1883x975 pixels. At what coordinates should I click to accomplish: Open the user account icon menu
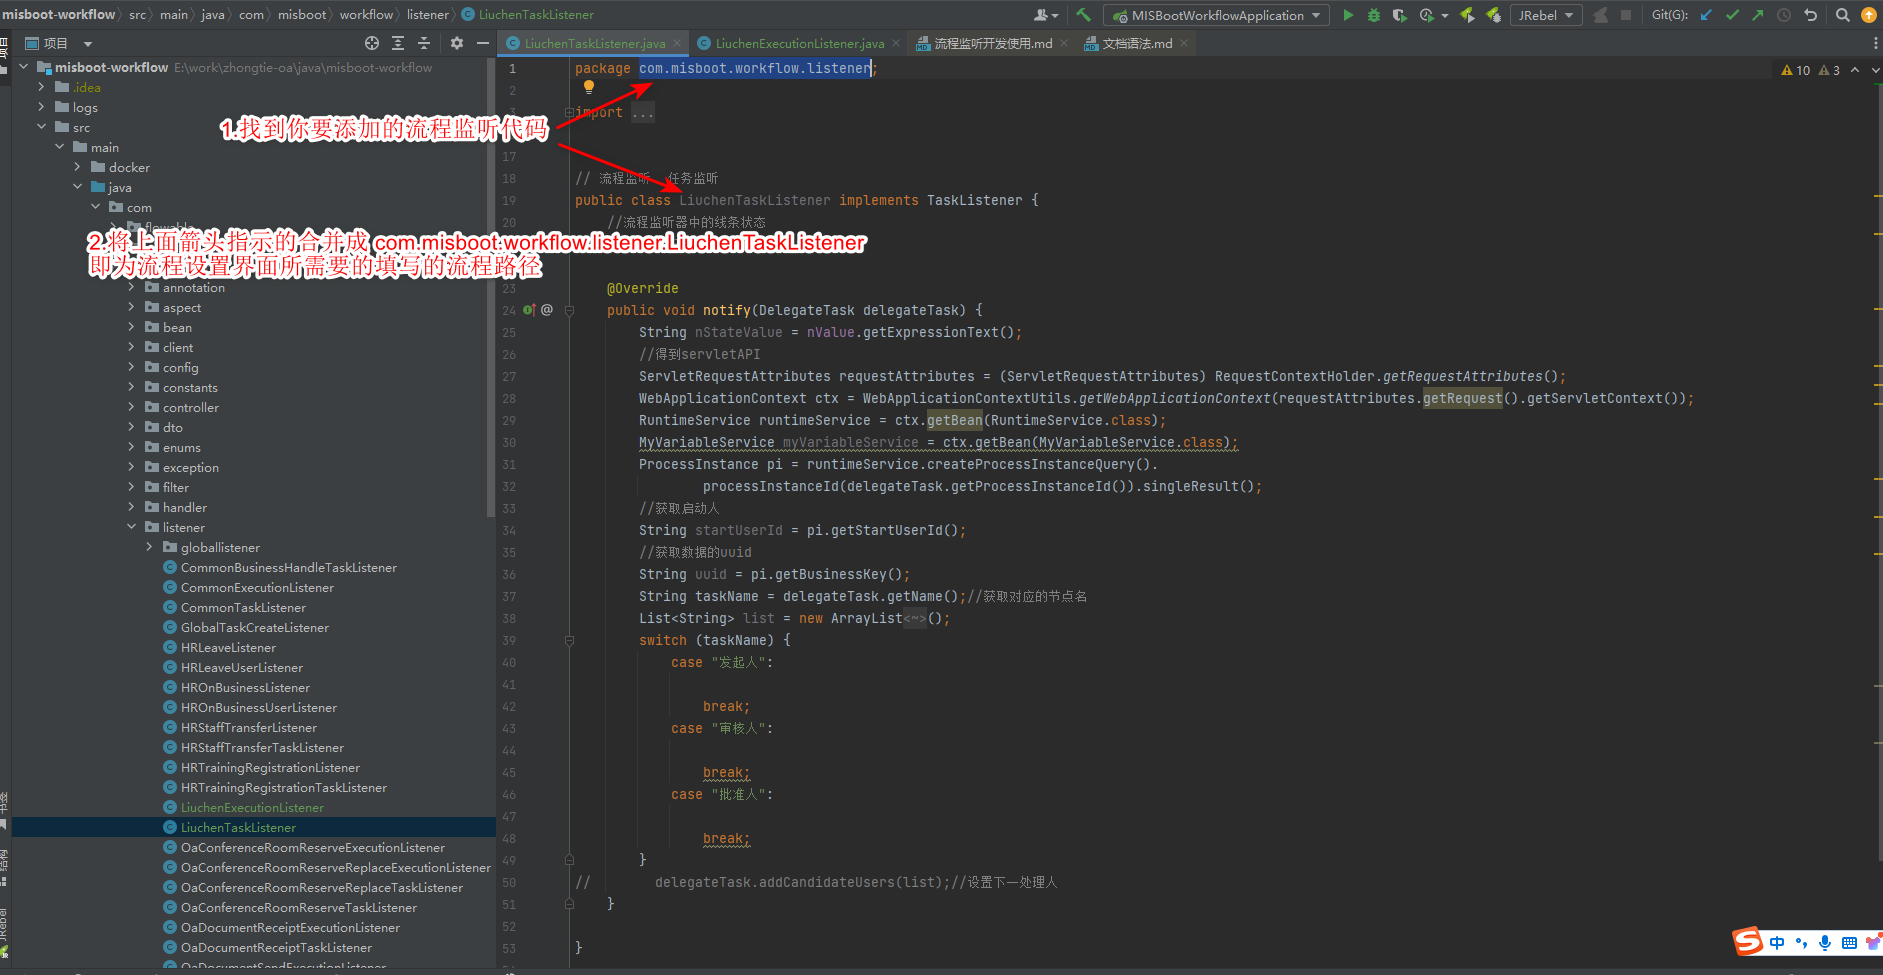pyautogui.click(x=1045, y=15)
